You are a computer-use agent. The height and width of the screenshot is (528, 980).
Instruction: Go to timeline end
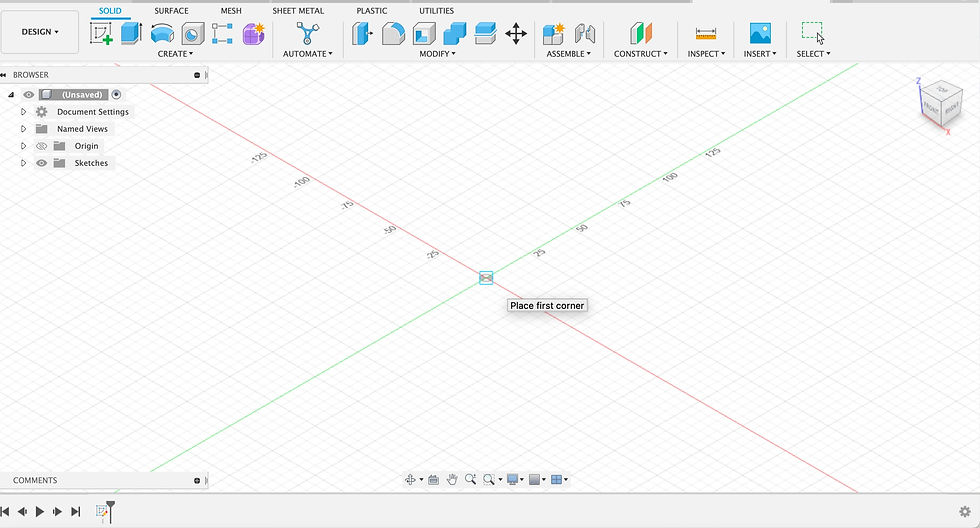(76, 512)
